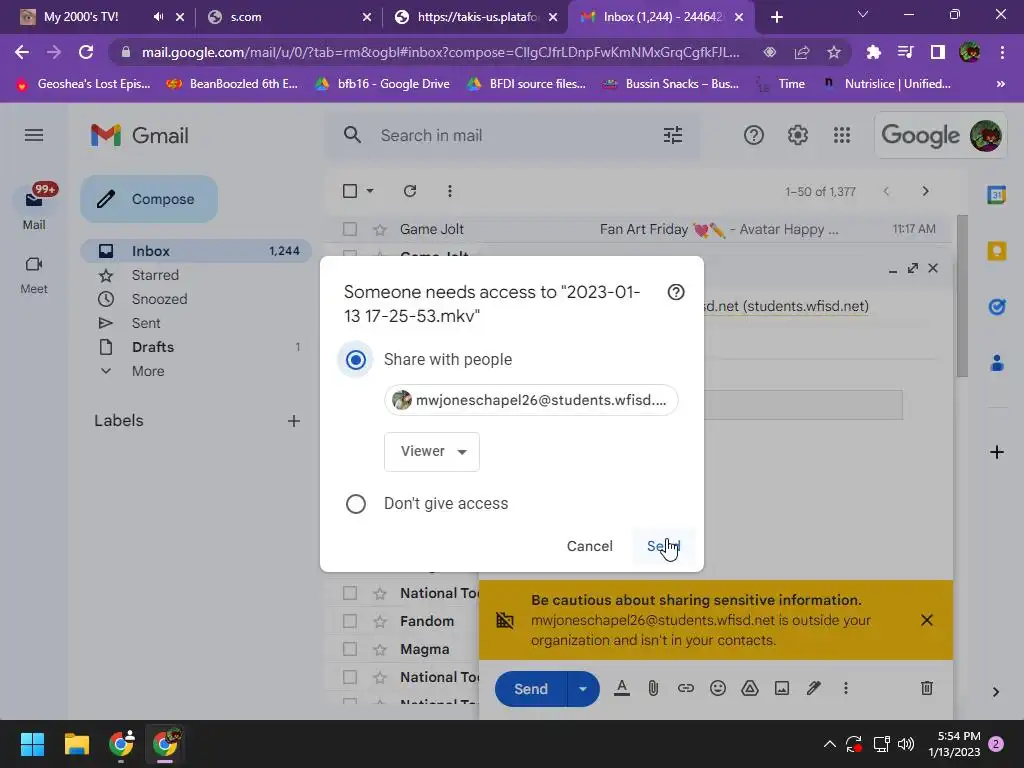Open formatting options in compose toolbar
Viewport: 1024px width, 768px height.
[x=622, y=688]
